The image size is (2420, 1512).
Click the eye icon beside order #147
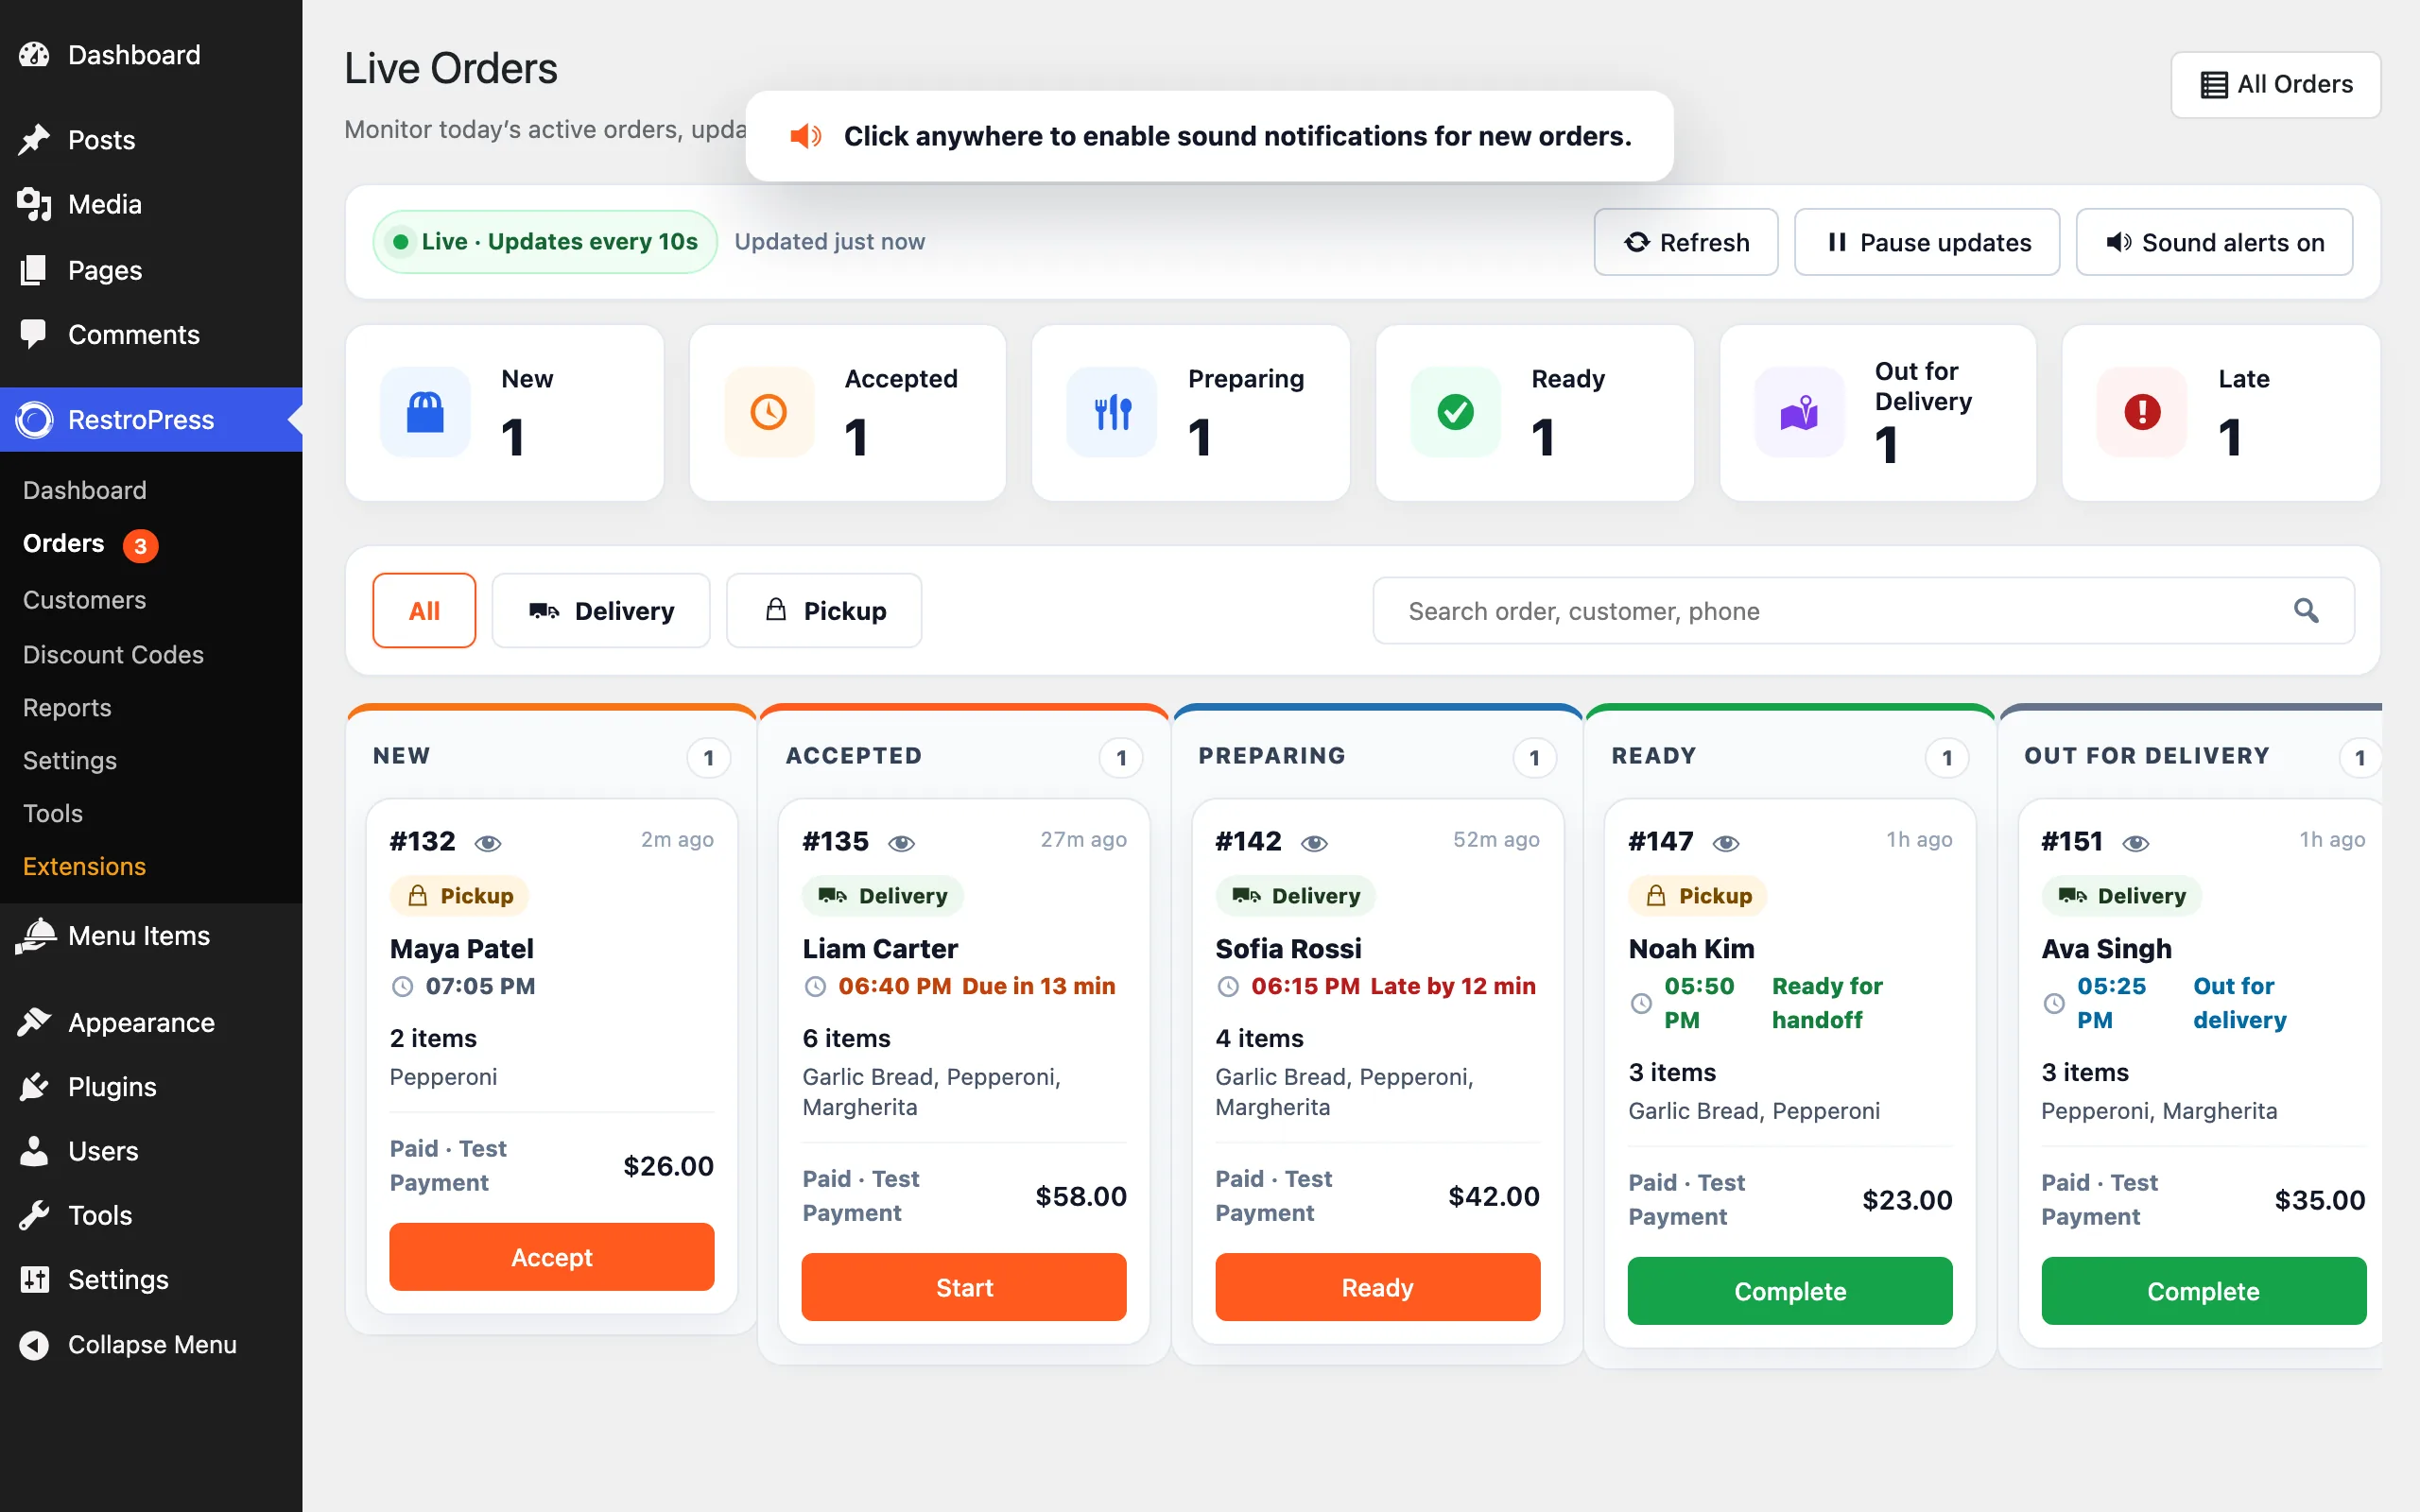1726,843
